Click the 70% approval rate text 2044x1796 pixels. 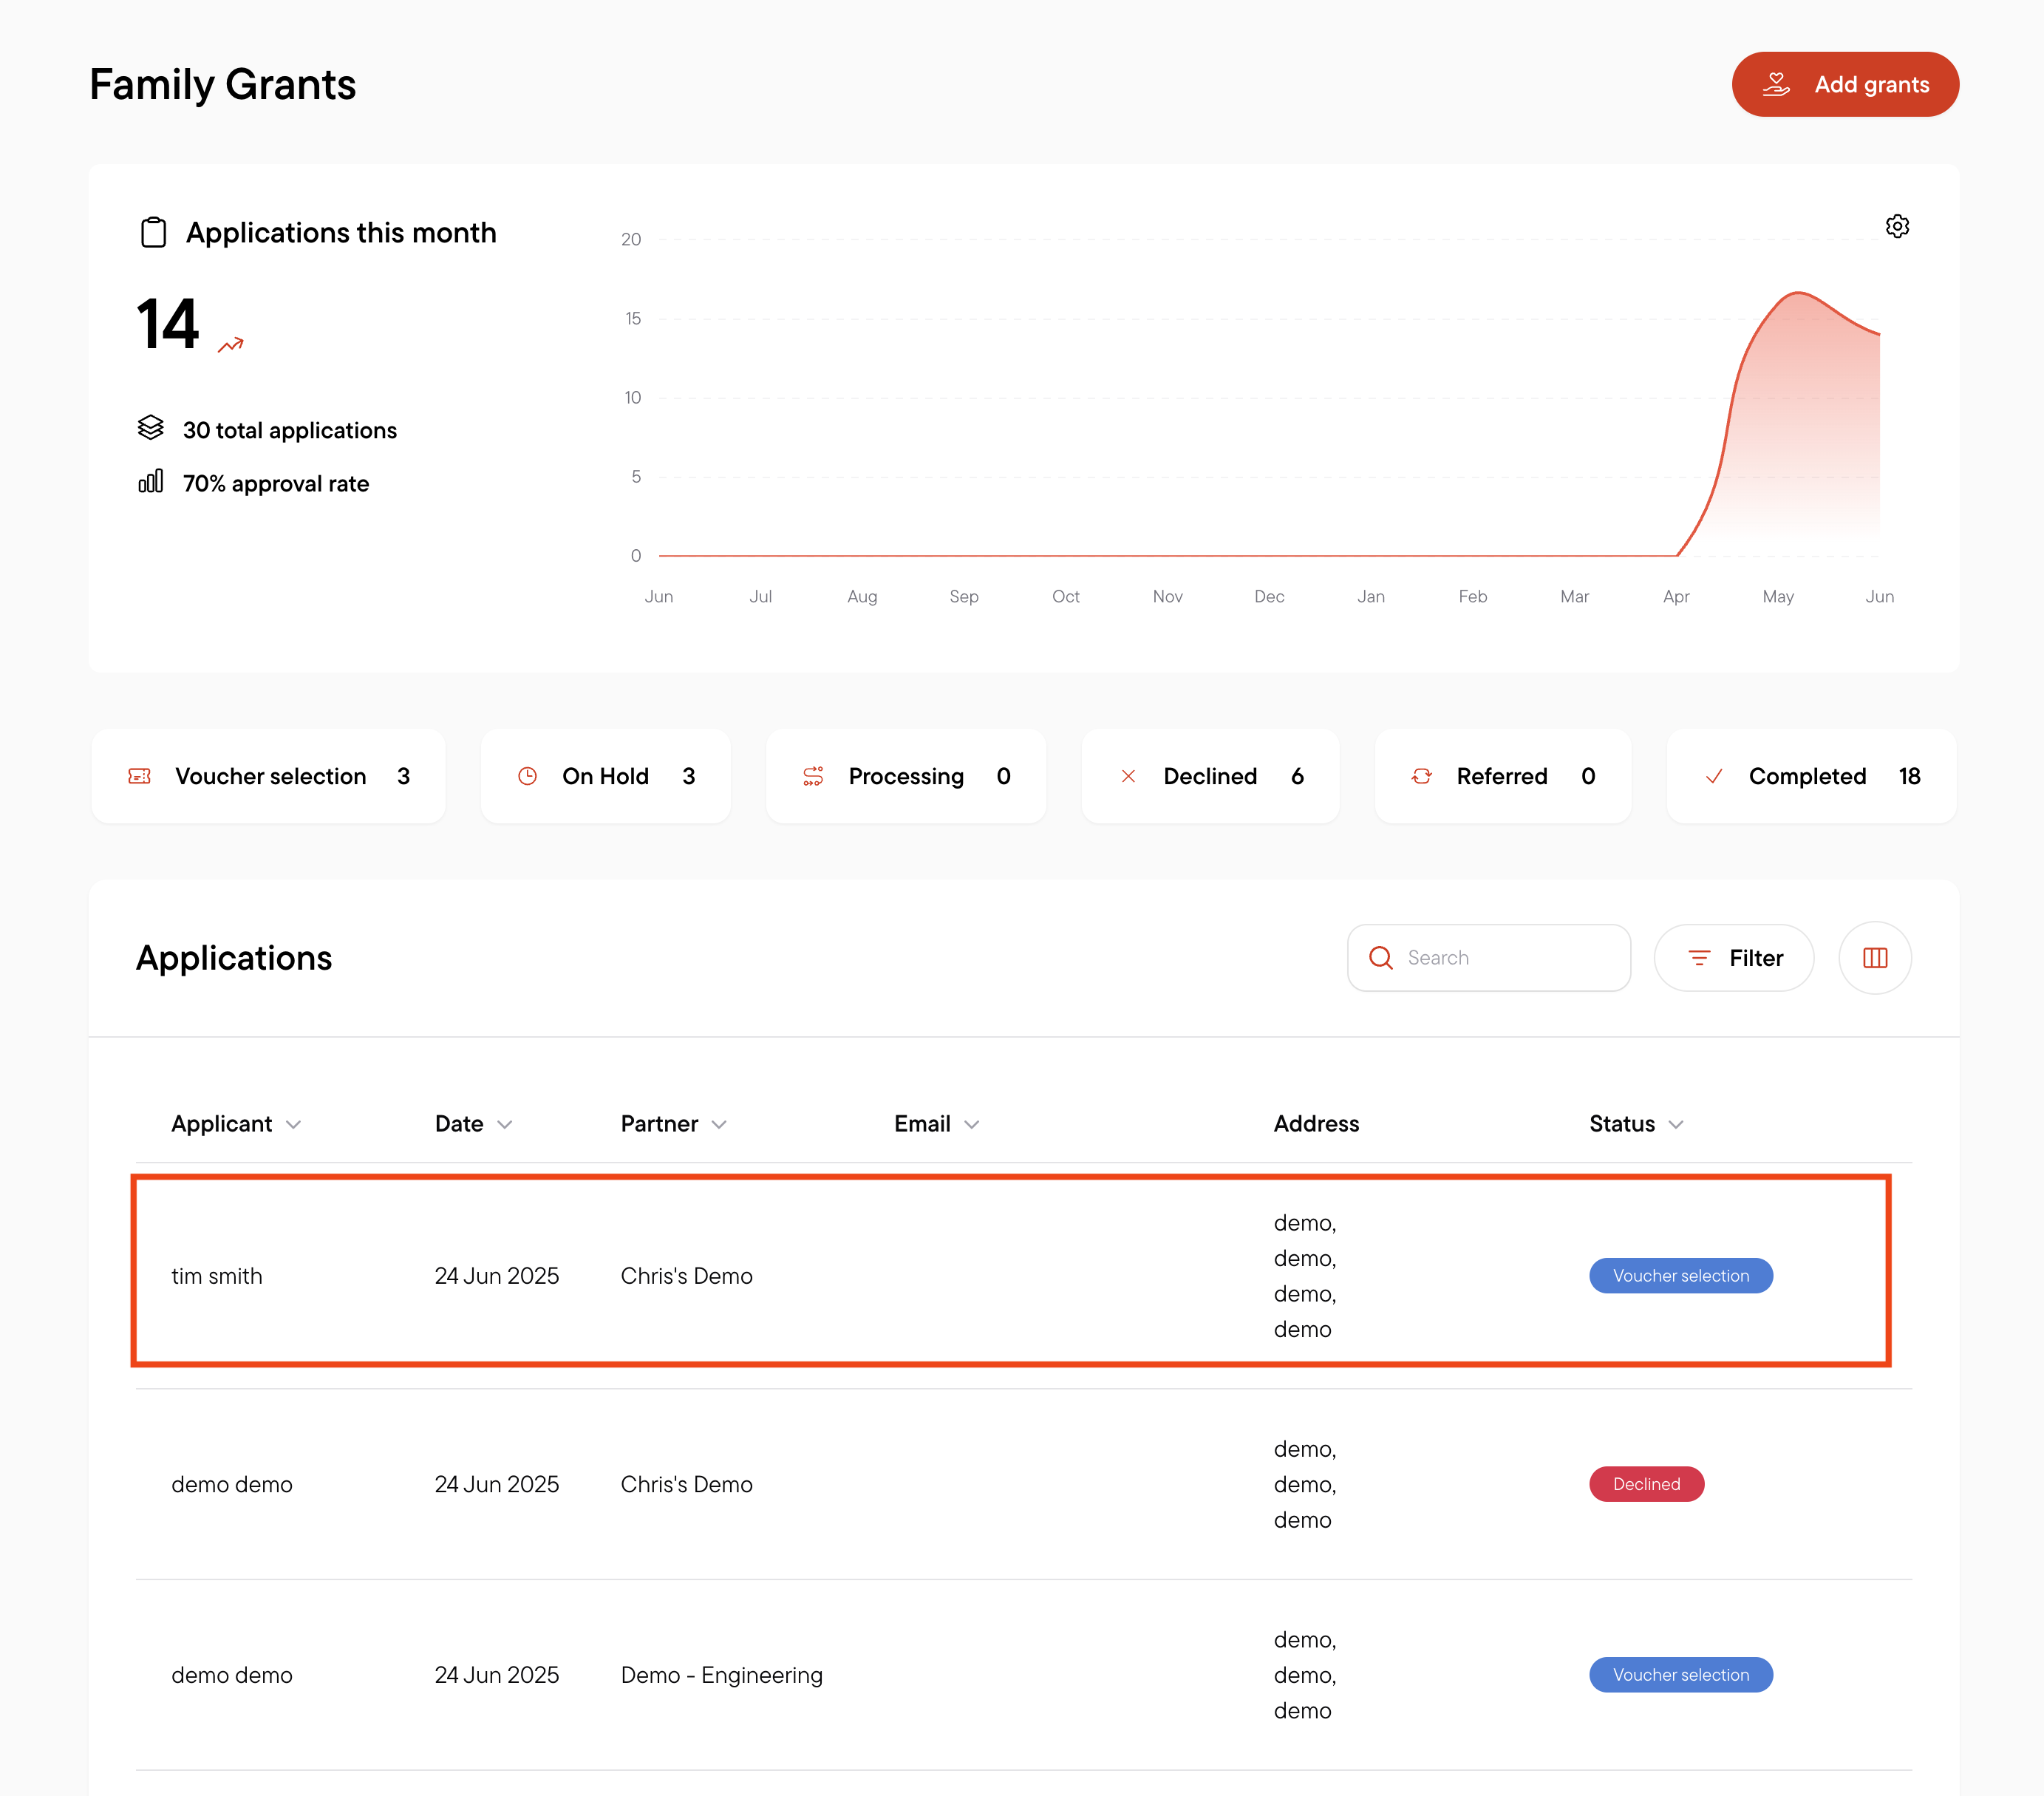coord(276,483)
